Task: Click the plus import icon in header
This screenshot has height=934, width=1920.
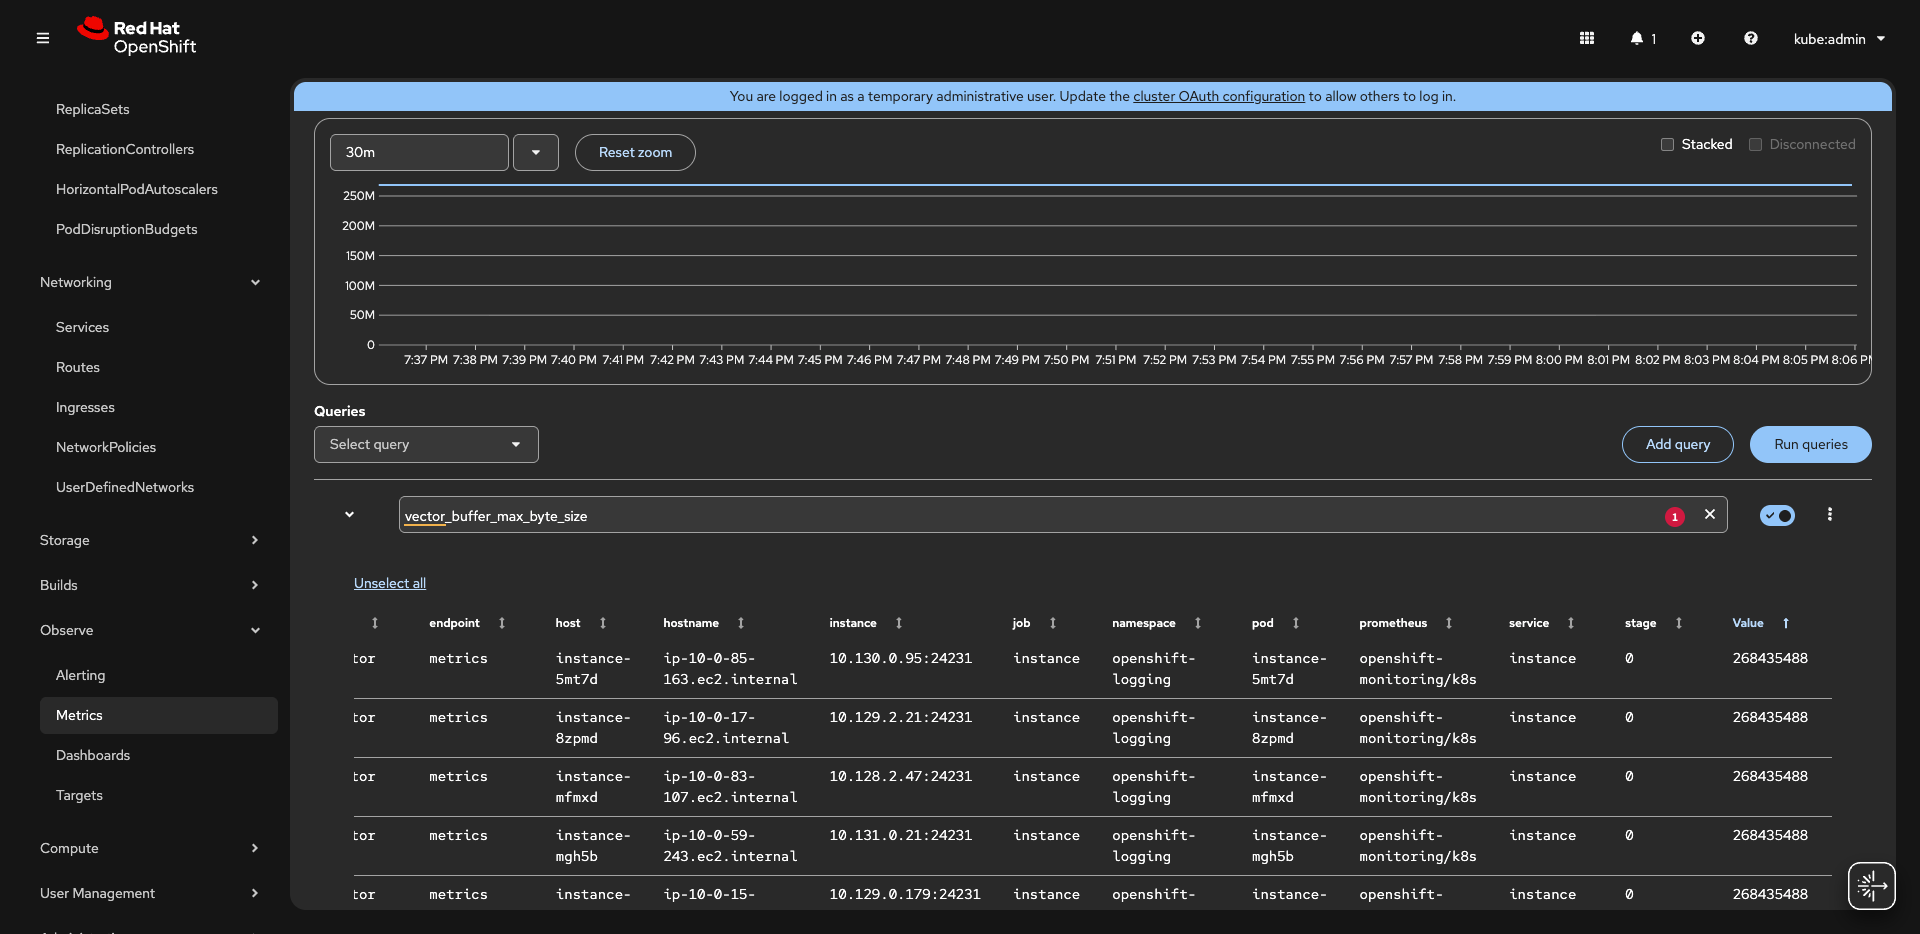Action: pos(1698,38)
